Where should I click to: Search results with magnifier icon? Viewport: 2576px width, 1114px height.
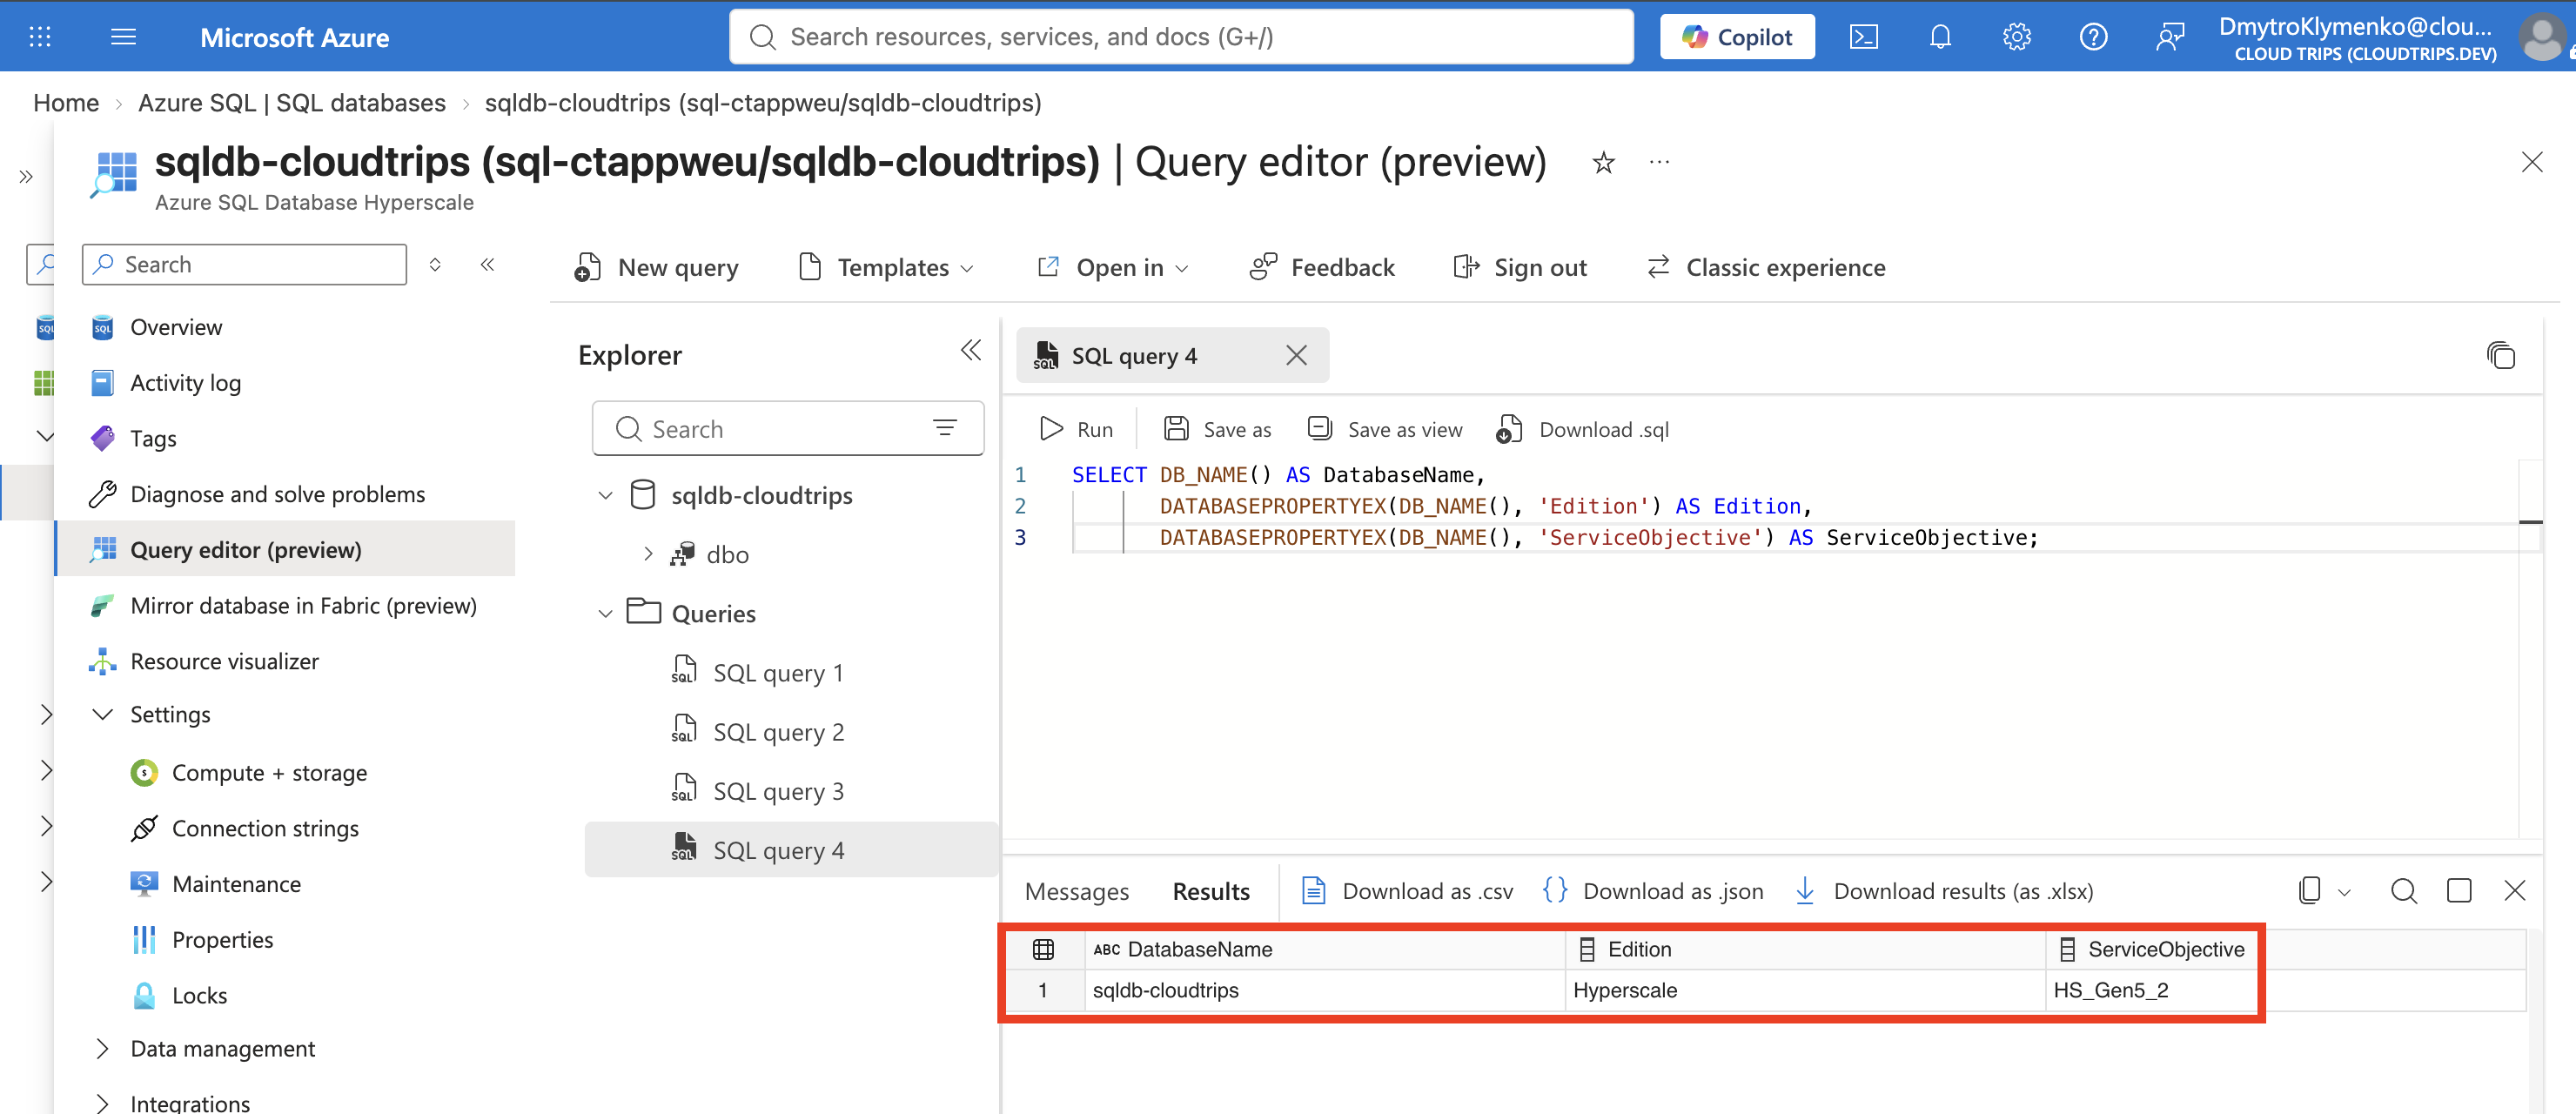coord(2404,891)
